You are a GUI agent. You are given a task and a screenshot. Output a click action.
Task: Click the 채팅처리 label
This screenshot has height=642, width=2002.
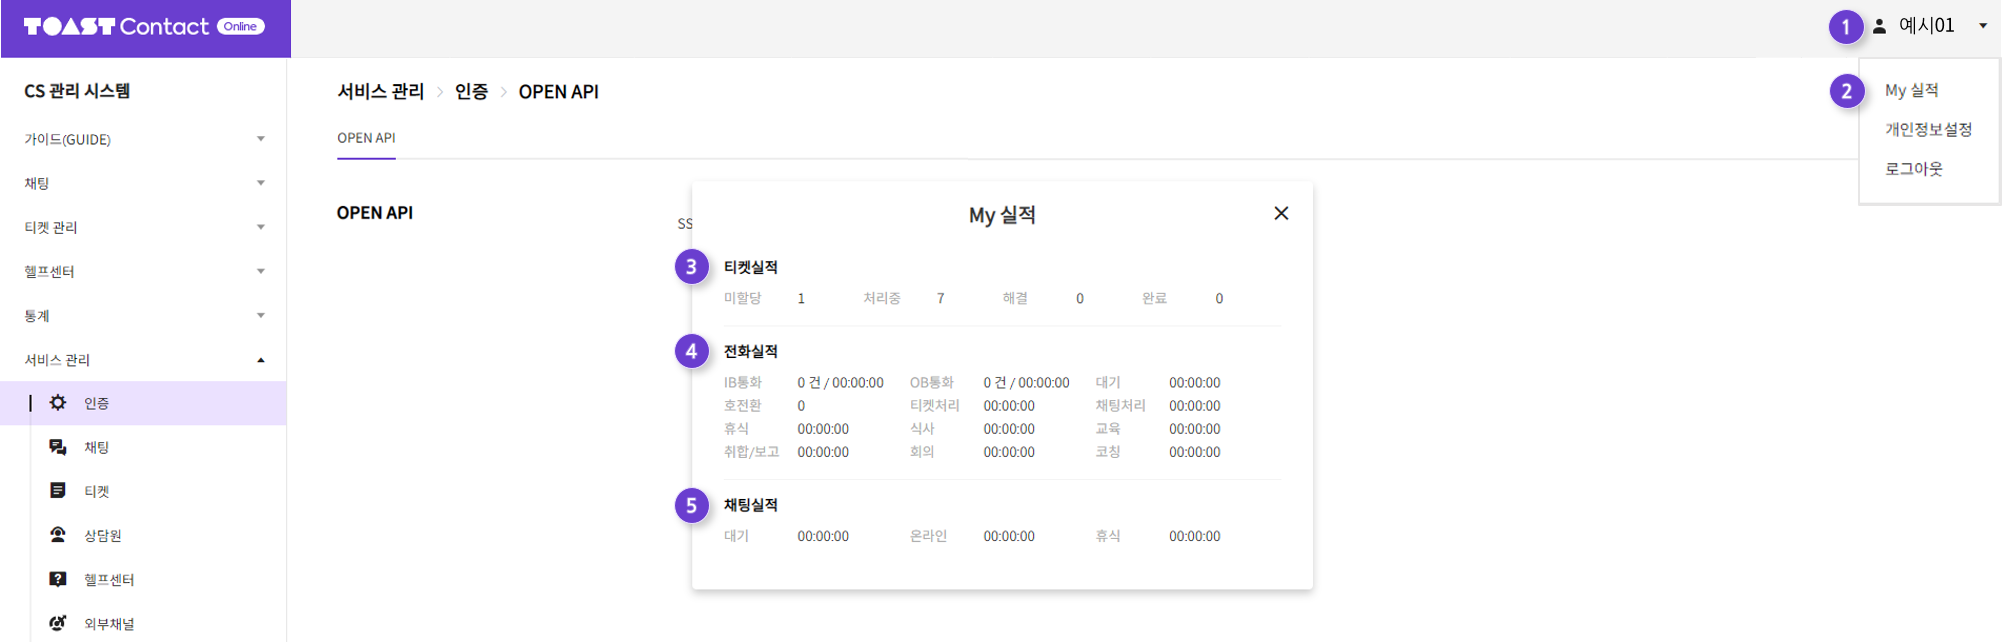tap(1120, 406)
